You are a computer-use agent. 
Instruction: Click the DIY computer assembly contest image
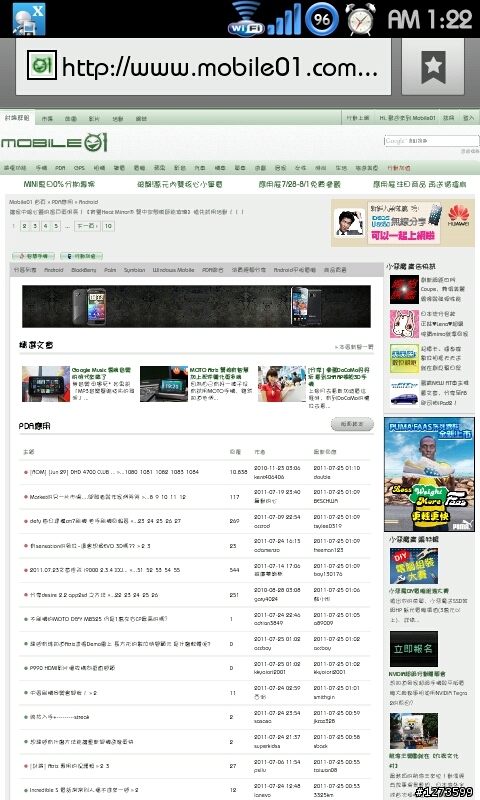(x=414, y=566)
